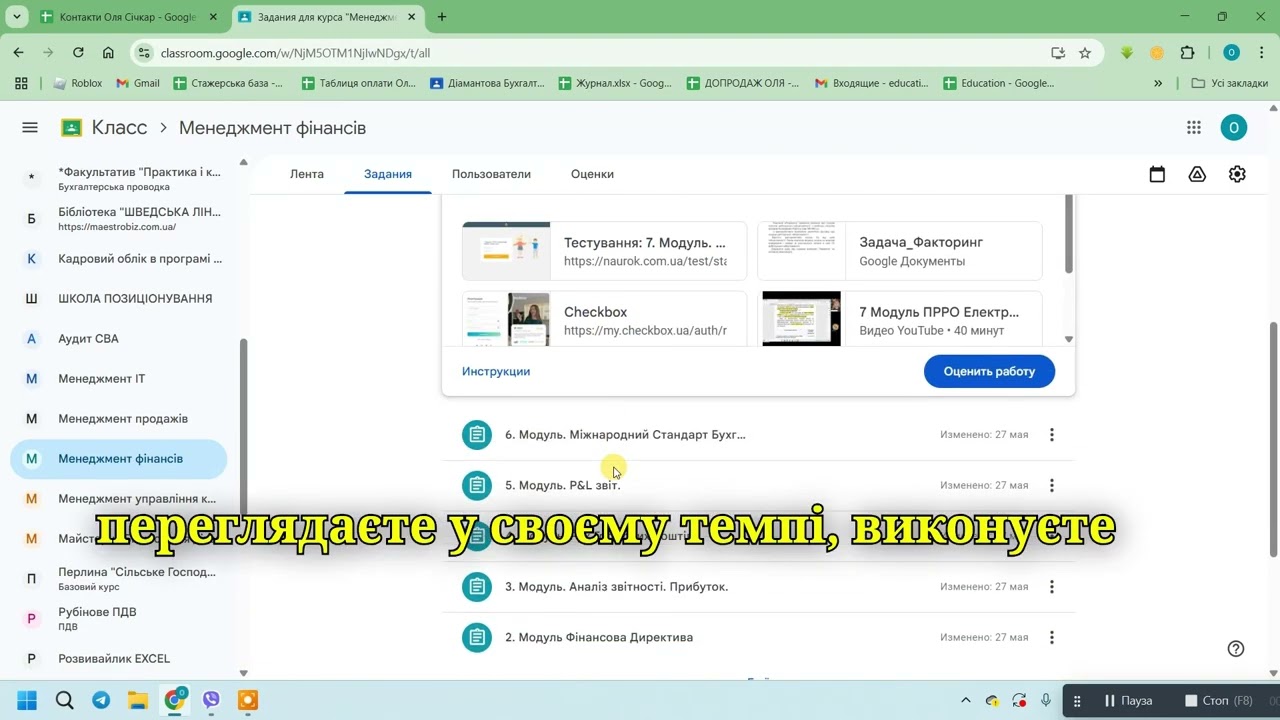
Task: Expand the Chrome tab search dropdown arrow
Action: (x=17, y=17)
